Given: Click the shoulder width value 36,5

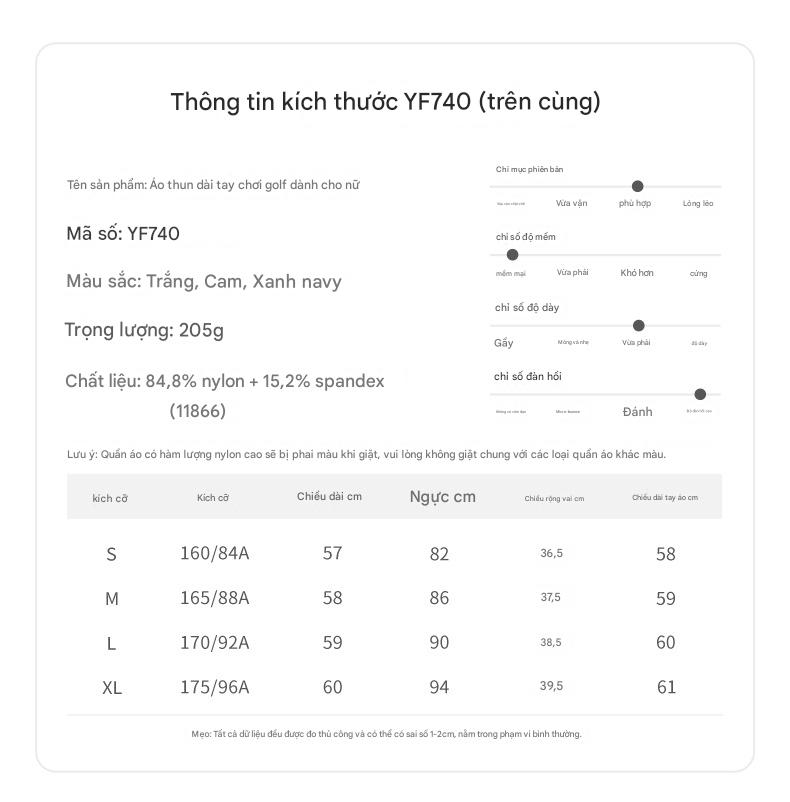Looking at the screenshot, I should pos(551,553).
